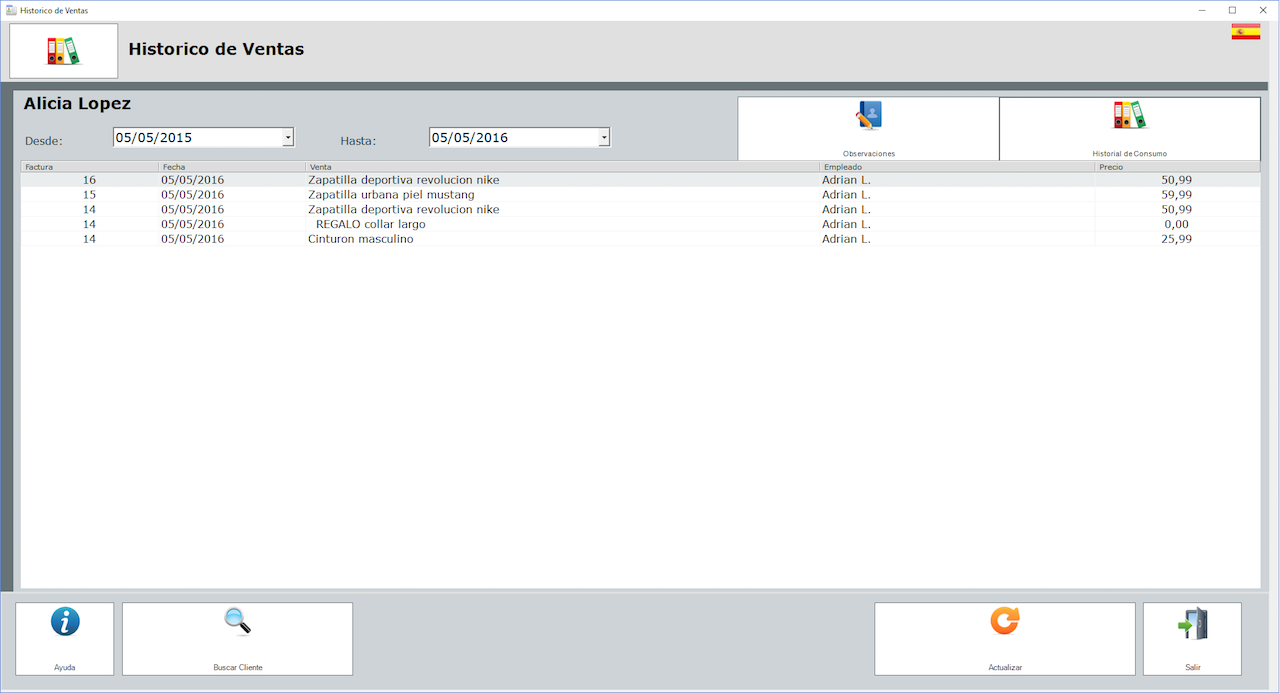Image resolution: width=1280 pixels, height=693 pixels.
Task: Select the Spanish flag language icon
Action: (x=1245, y=32)
